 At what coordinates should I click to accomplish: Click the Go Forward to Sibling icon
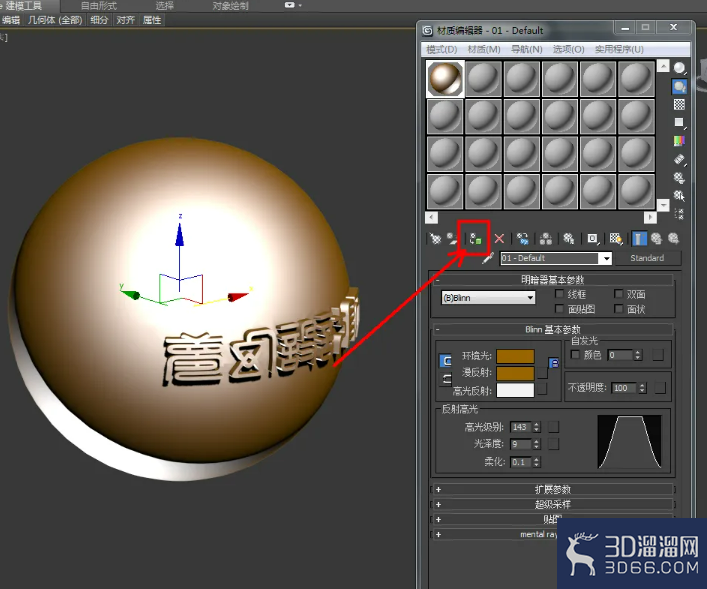tap(674, 239)
